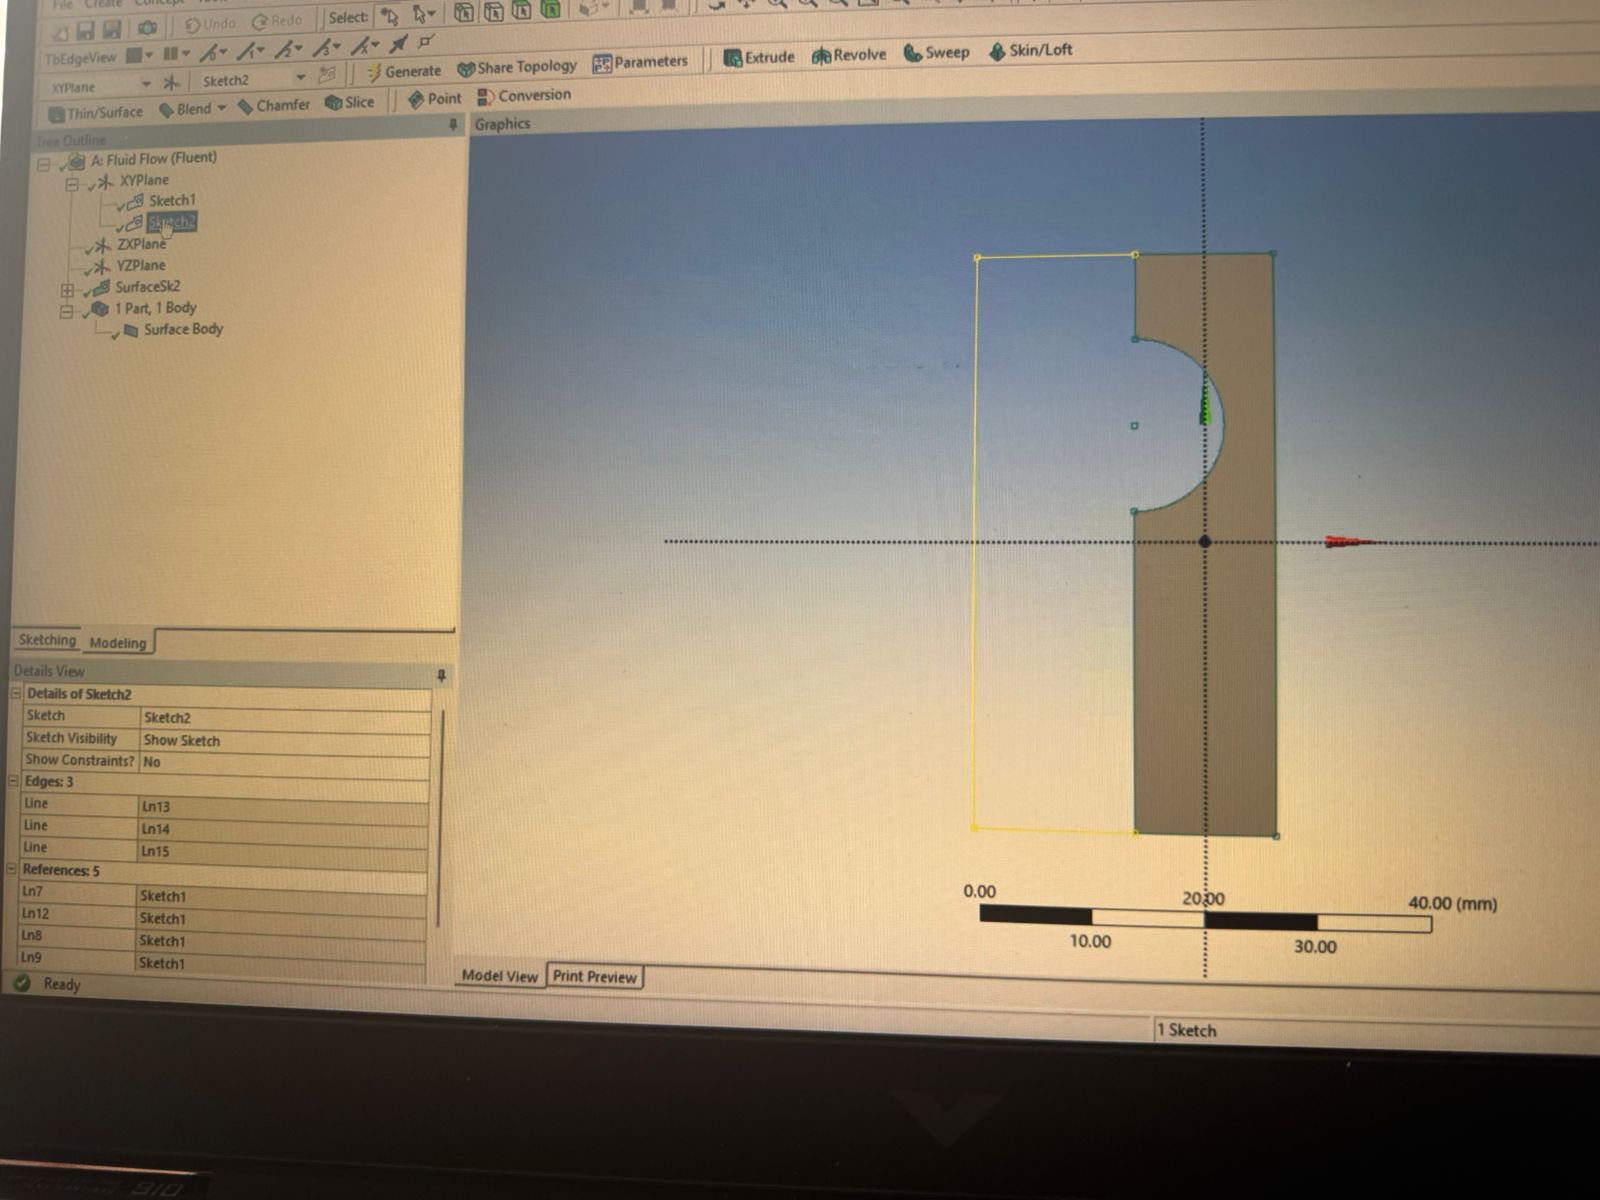This screenshot has width=1600, height=1200.
Task: Open the TbEdgeView color box dropdown
Action: point(149,56)
